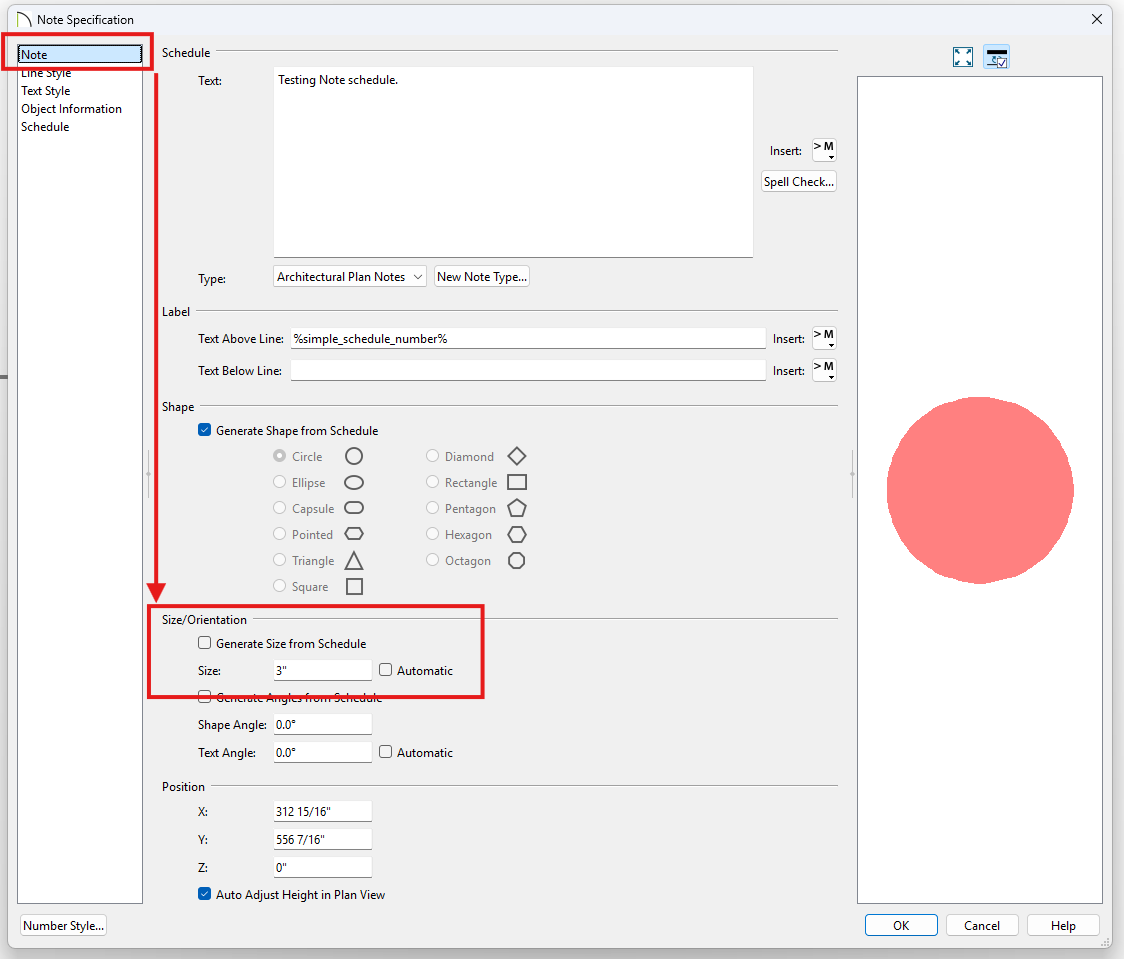This screenshot has height=959, width=1124.
Task: Click the Triangle shape icon
Action: tap(354, 560)
